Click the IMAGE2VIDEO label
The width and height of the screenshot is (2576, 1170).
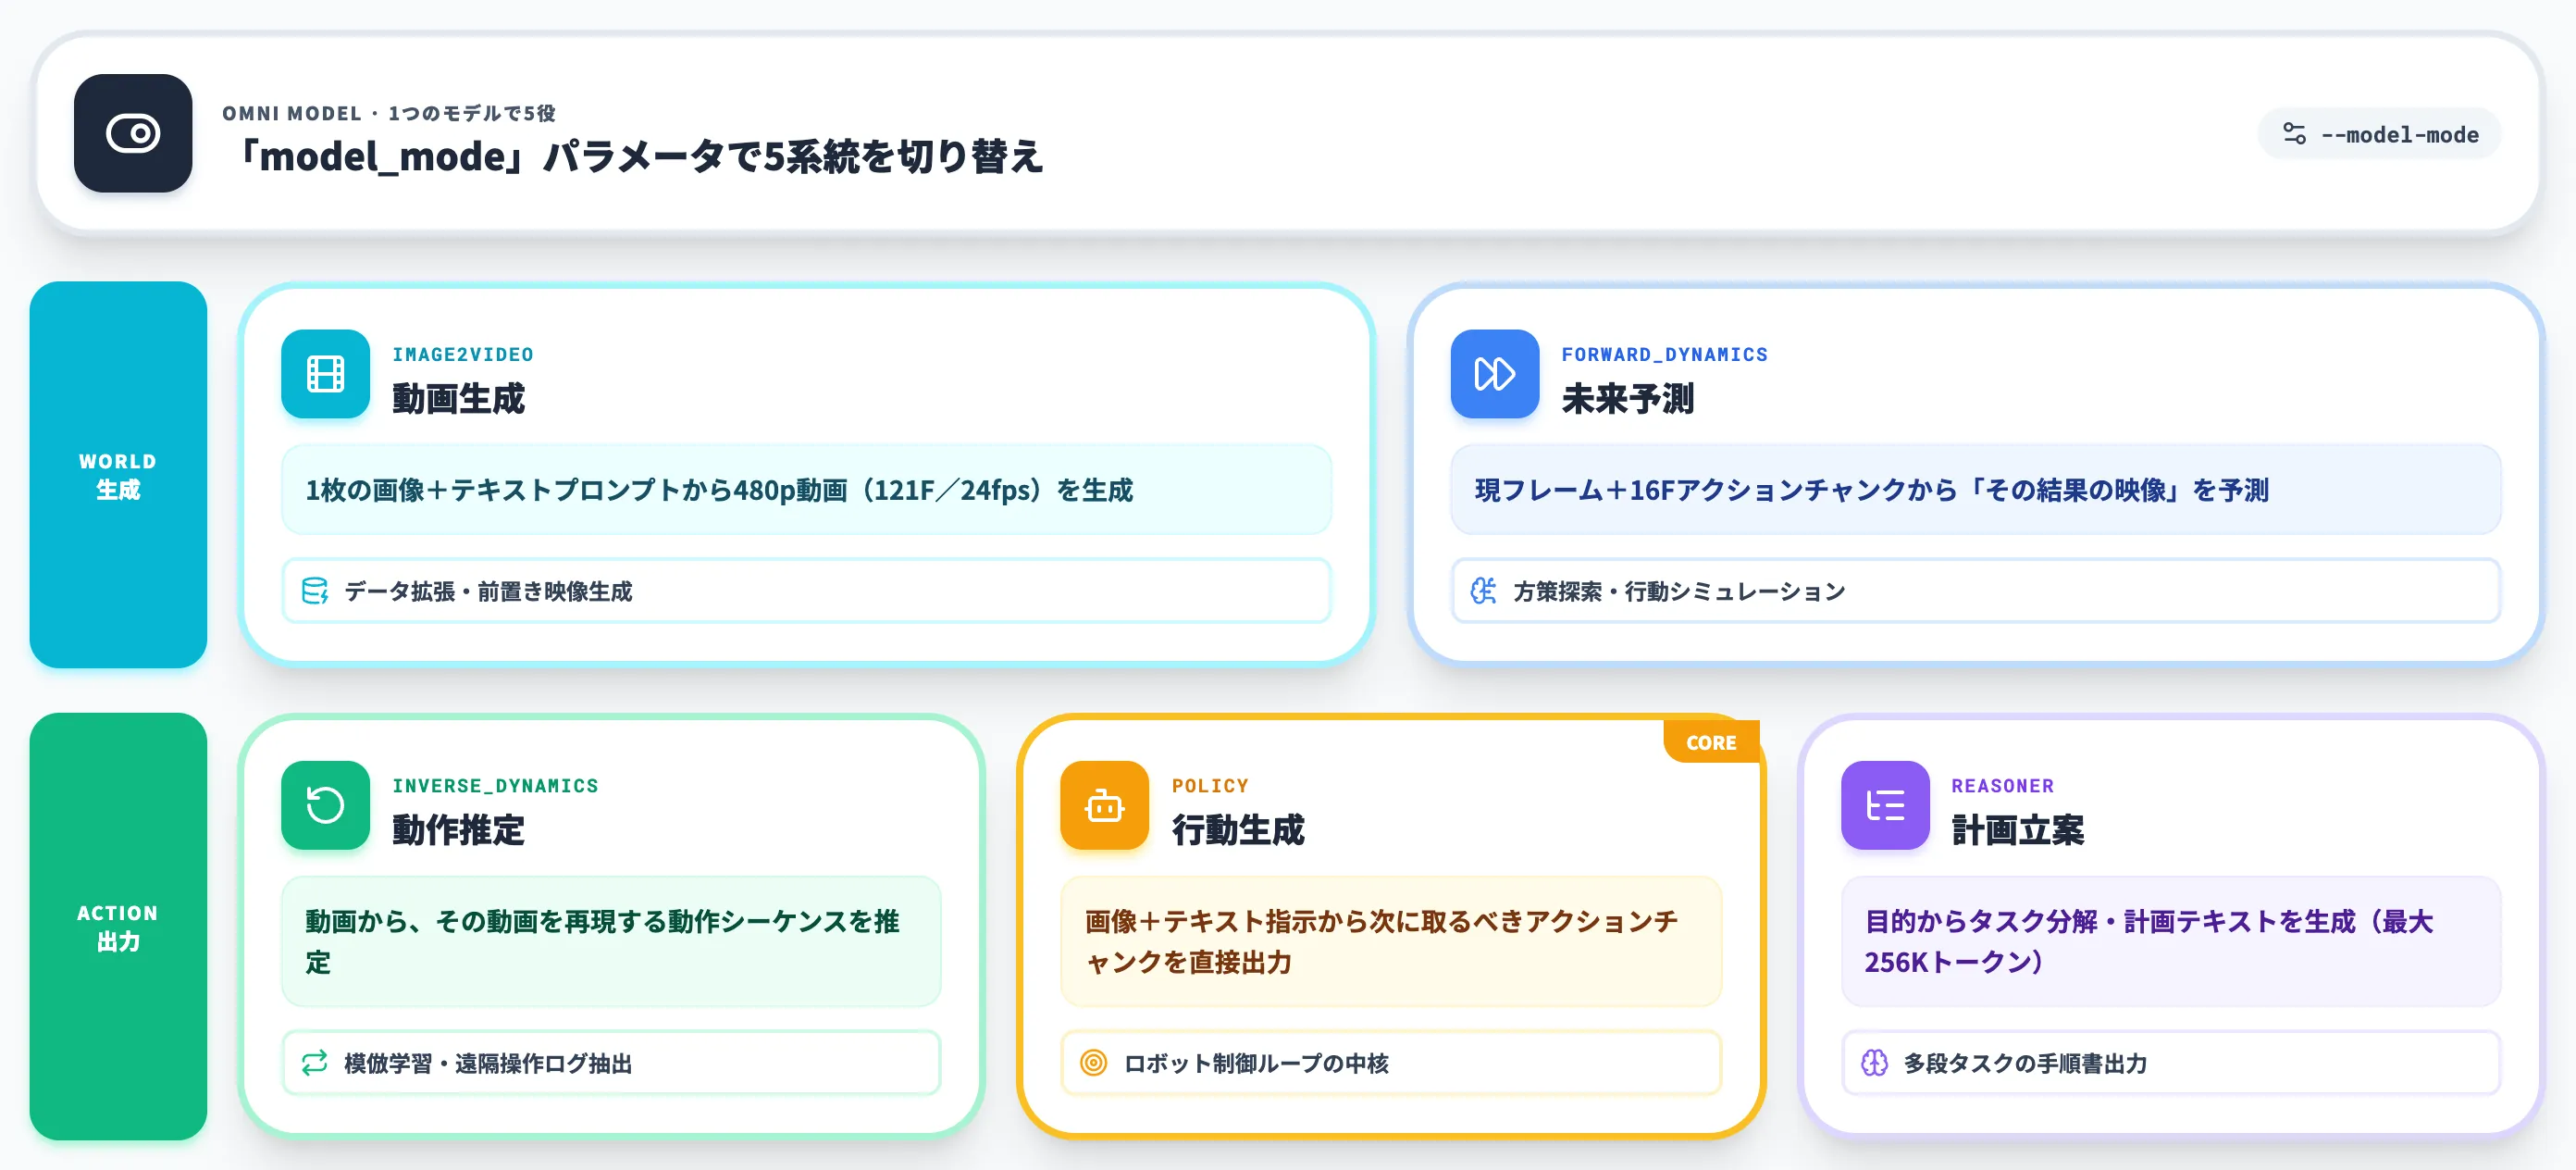[463, 354]
